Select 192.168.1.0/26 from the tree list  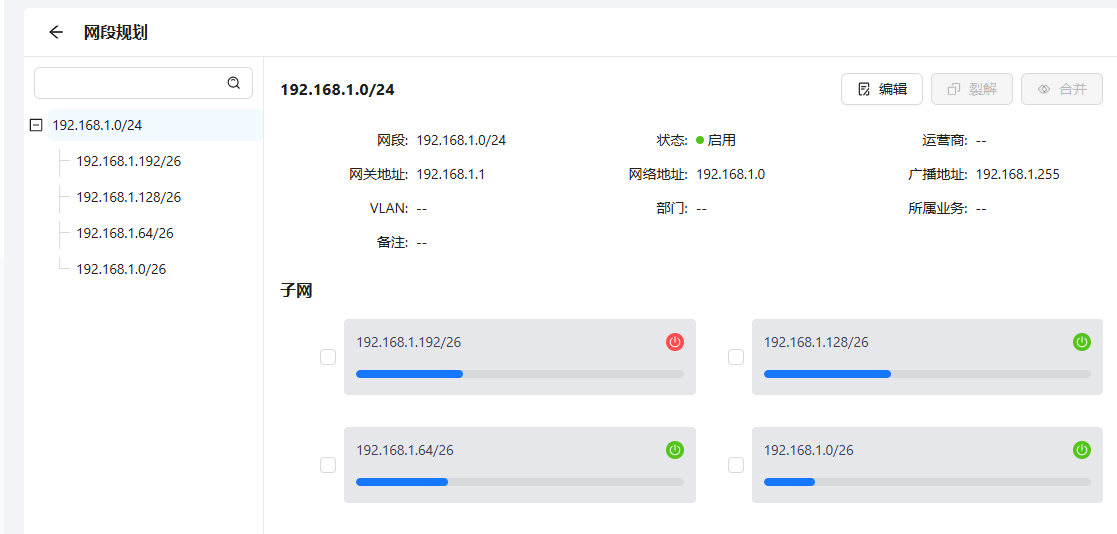pyautogui.click(x=121, y=269)
